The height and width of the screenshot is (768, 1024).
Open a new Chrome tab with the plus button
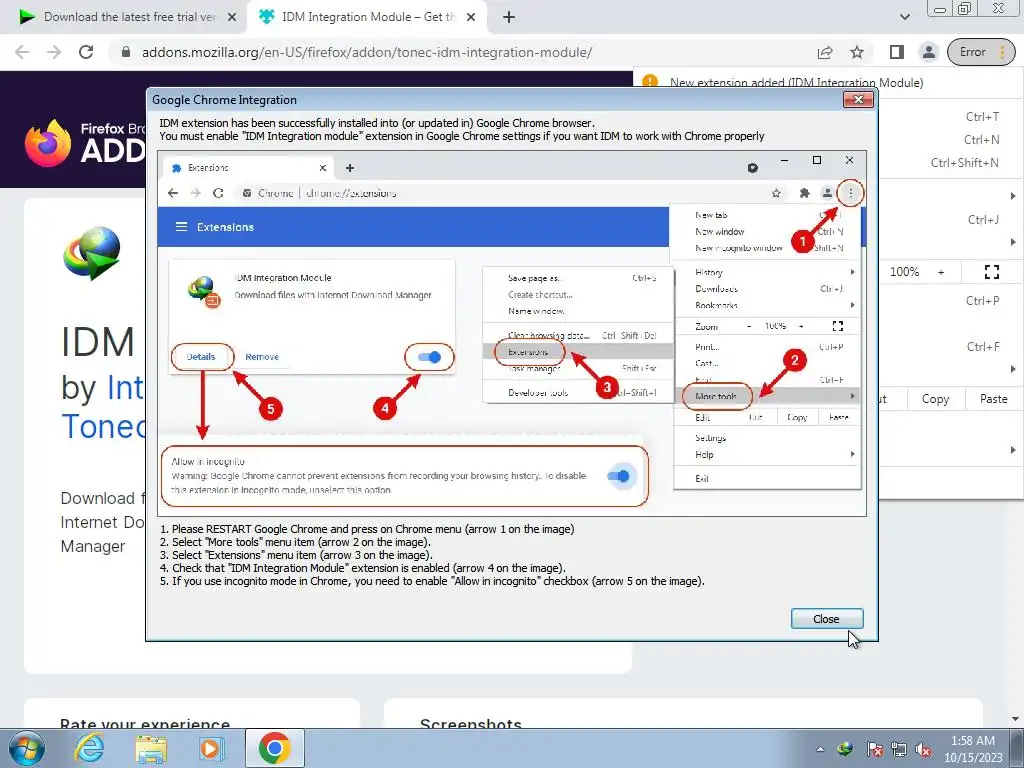point(509,17)
